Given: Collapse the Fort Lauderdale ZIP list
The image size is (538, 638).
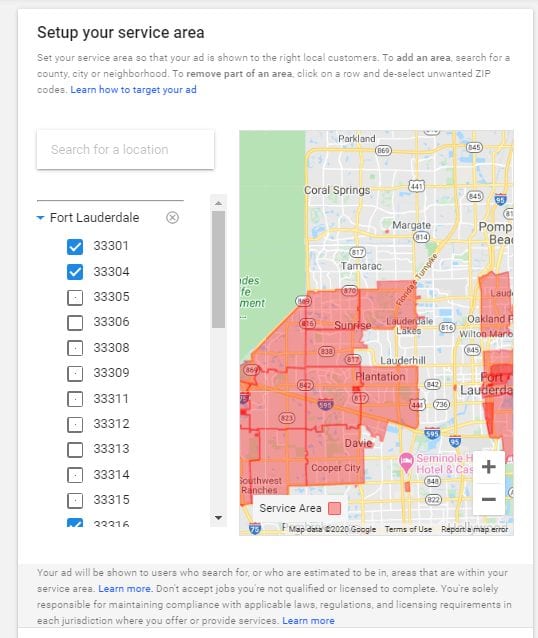Looking at the screenshot, I should [40, 218].
